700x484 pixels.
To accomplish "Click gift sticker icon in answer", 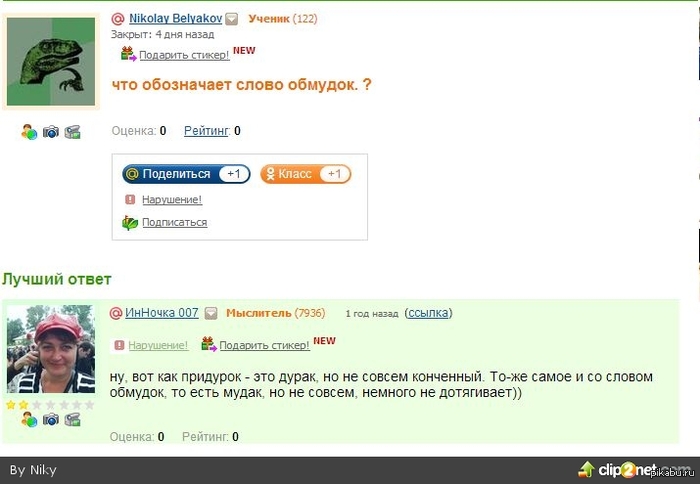I will (x=208, y=344).
